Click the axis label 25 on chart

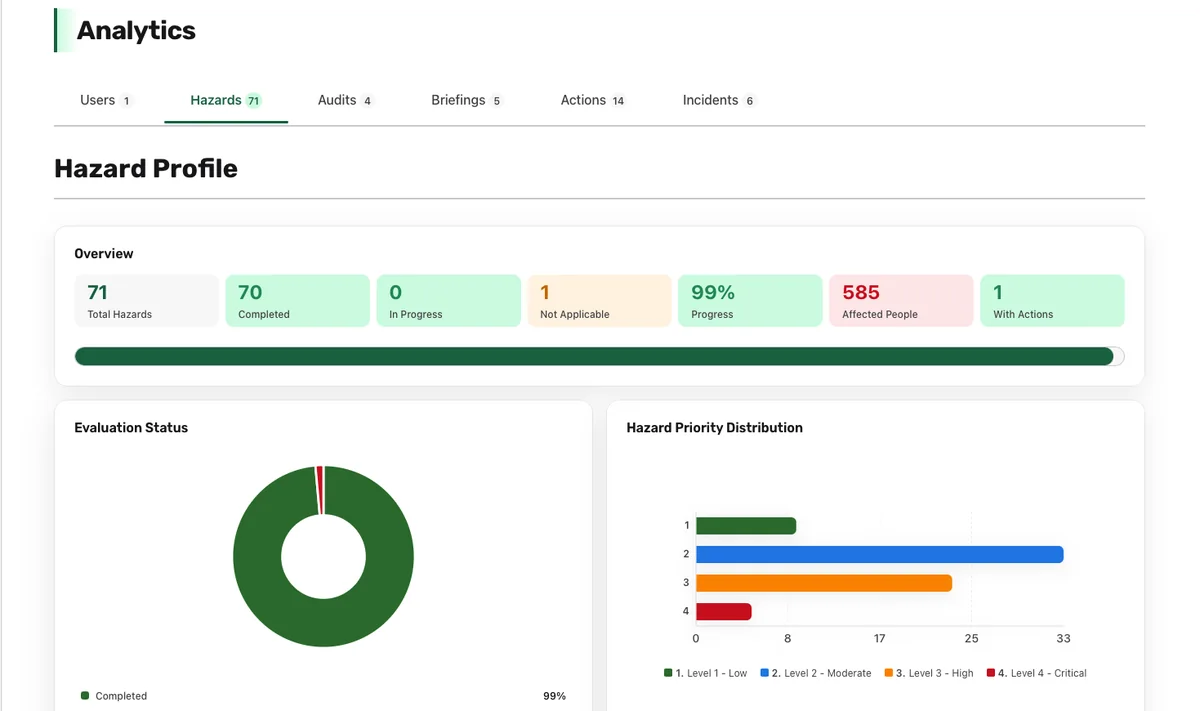click(971, 638)
